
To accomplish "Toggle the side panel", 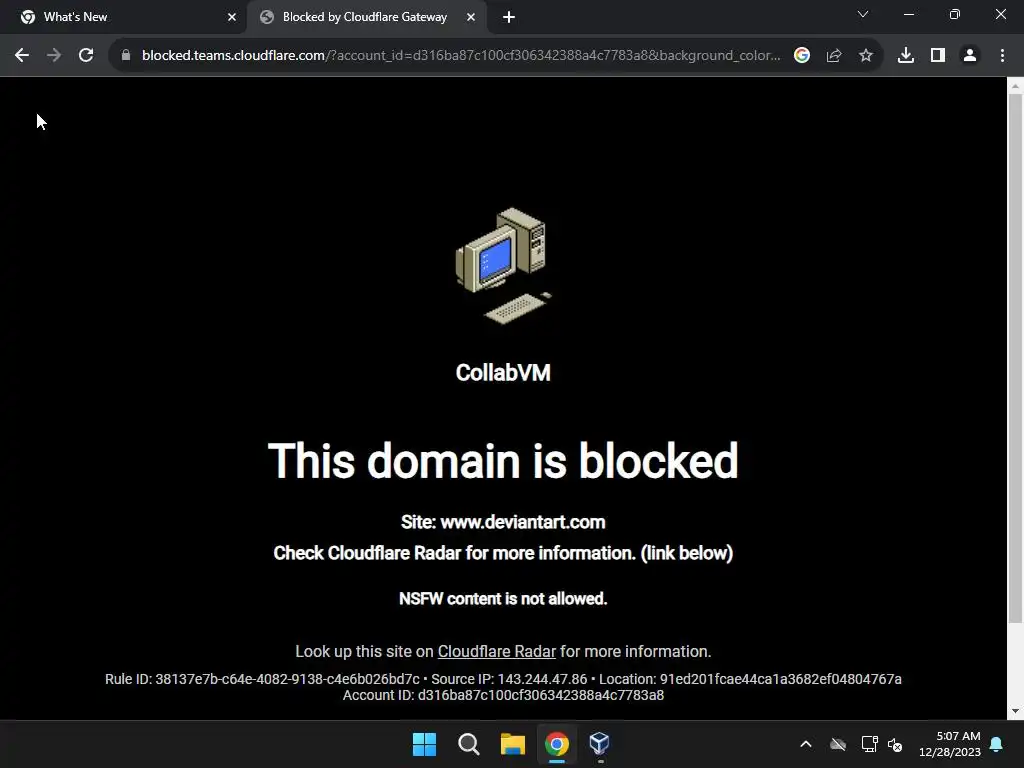I will [938, 56].
